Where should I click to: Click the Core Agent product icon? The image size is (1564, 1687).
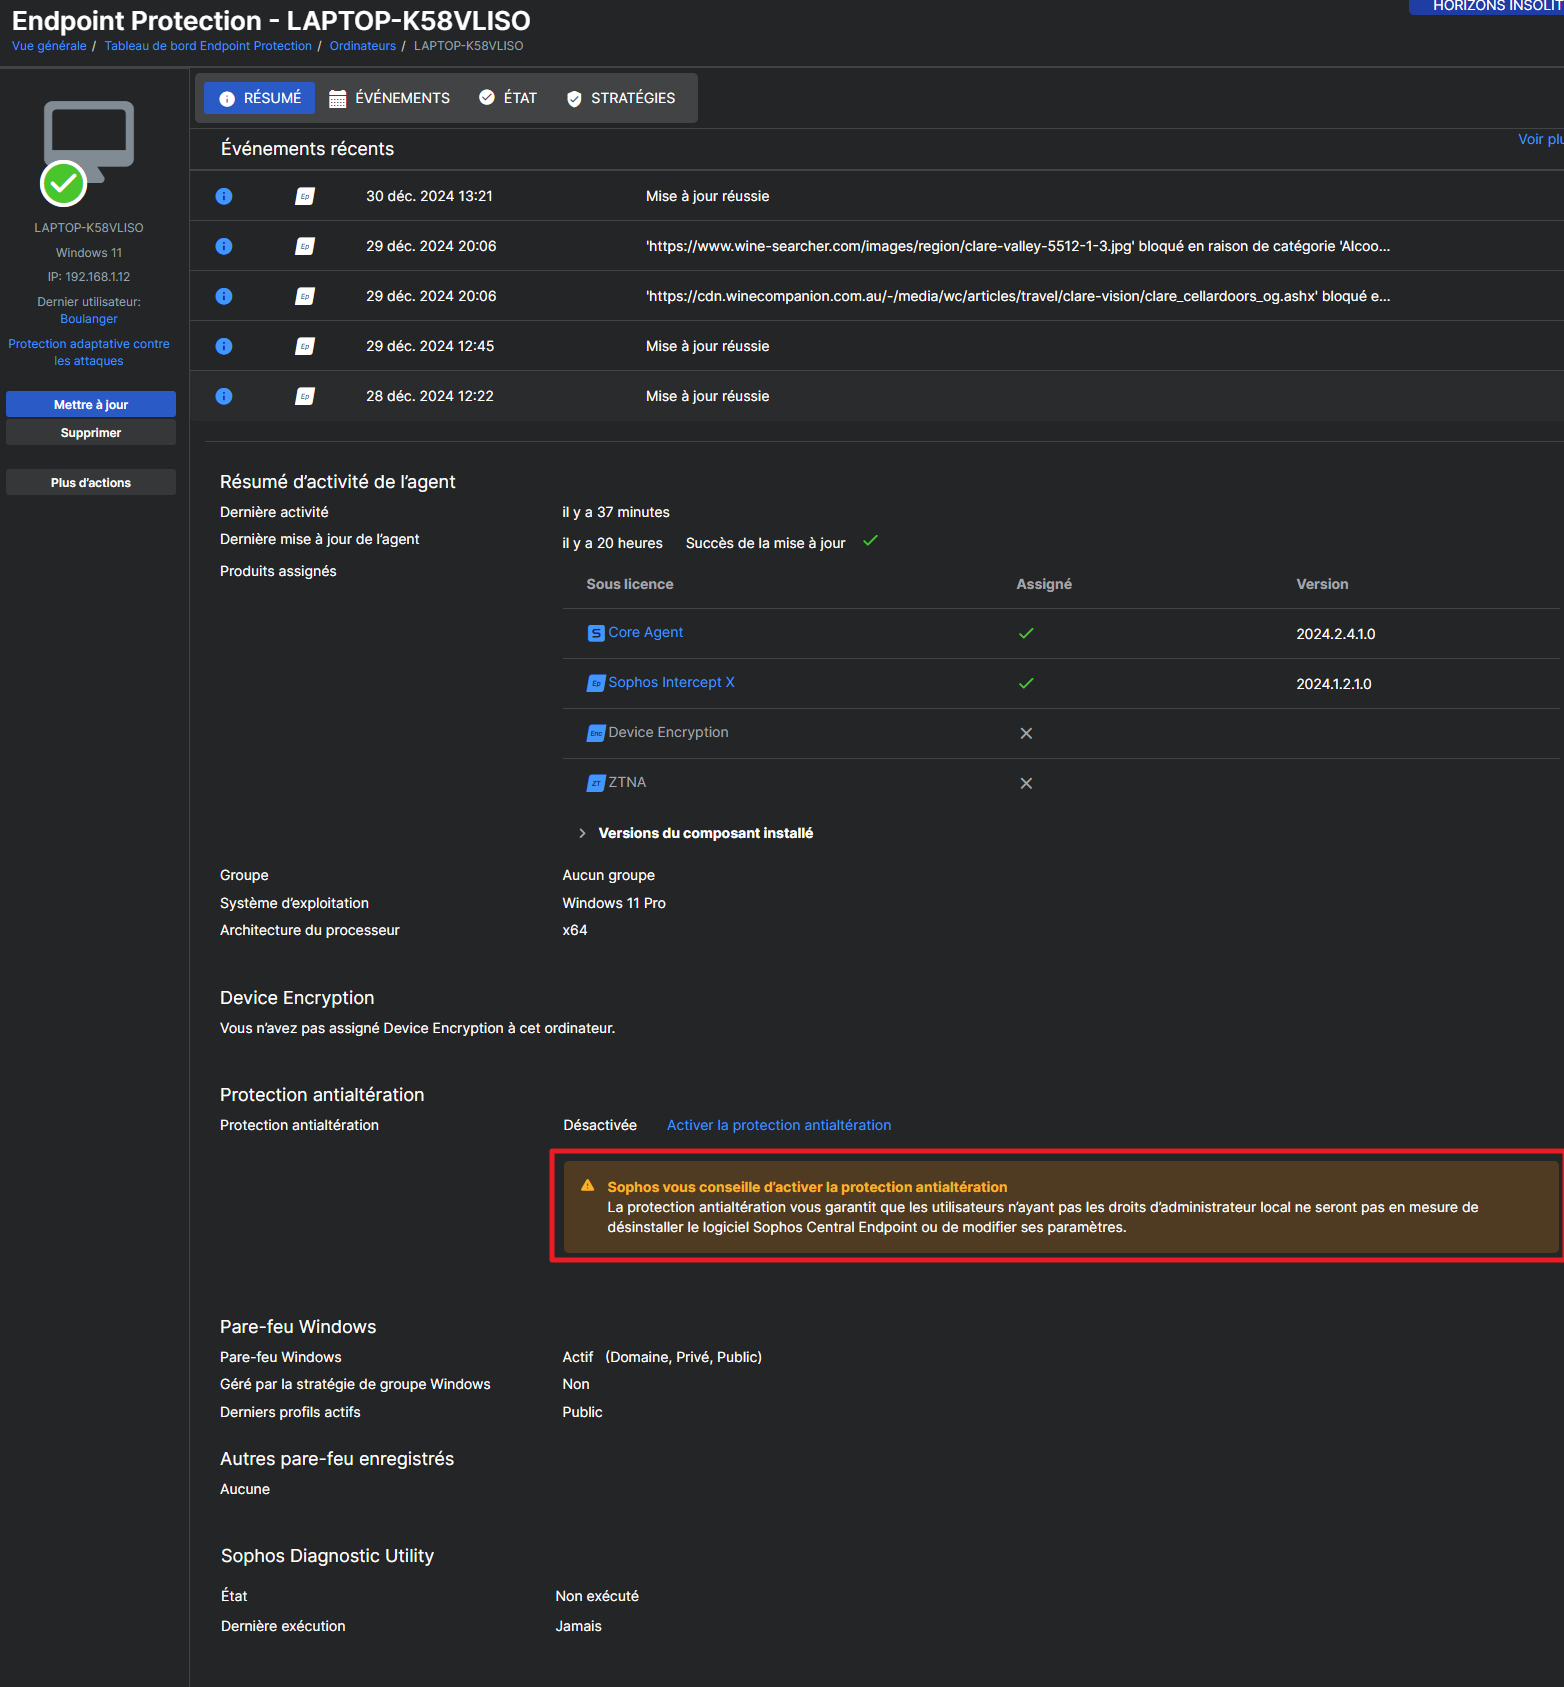596,633
